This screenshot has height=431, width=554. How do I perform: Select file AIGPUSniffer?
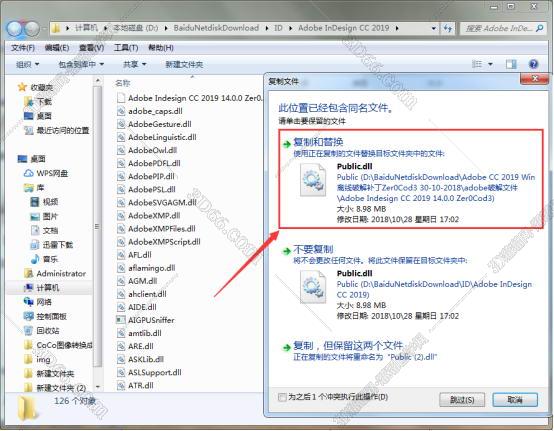tap(146, 320)
